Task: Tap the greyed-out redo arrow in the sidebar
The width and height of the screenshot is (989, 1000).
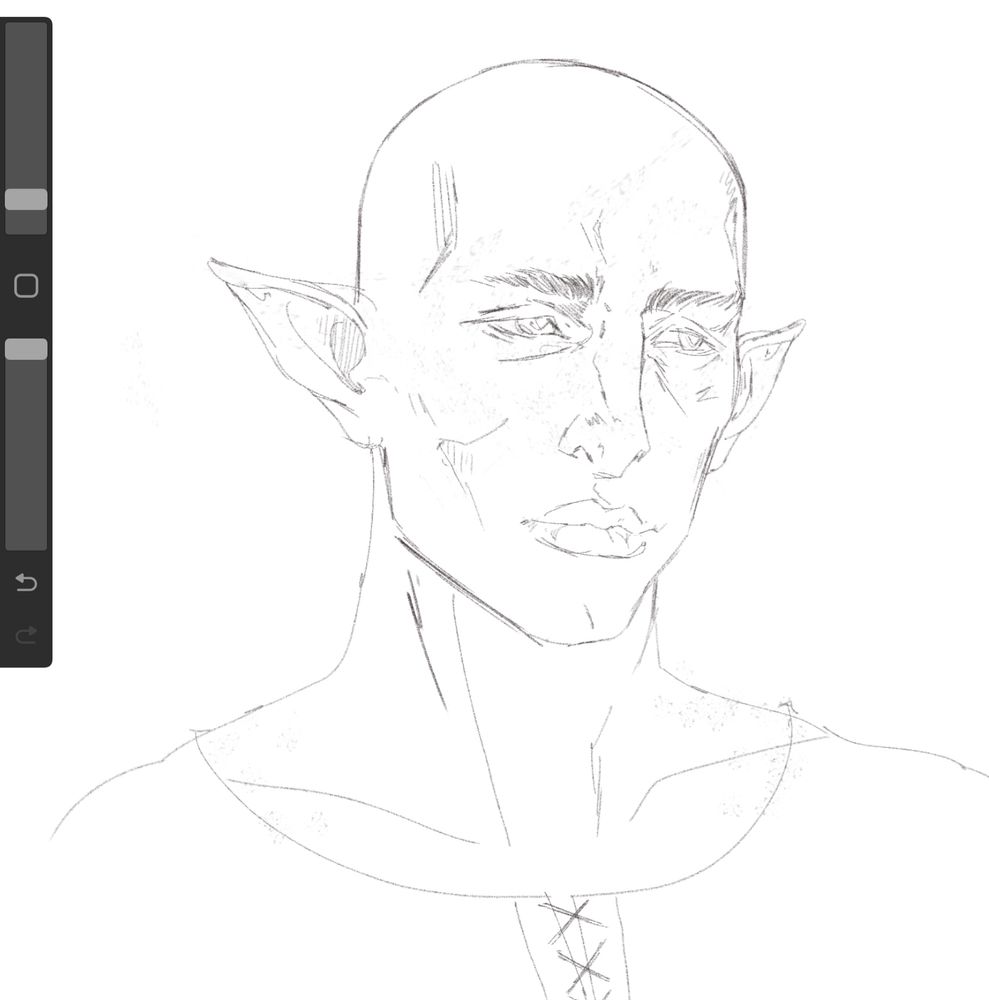Action: (26, 635)
